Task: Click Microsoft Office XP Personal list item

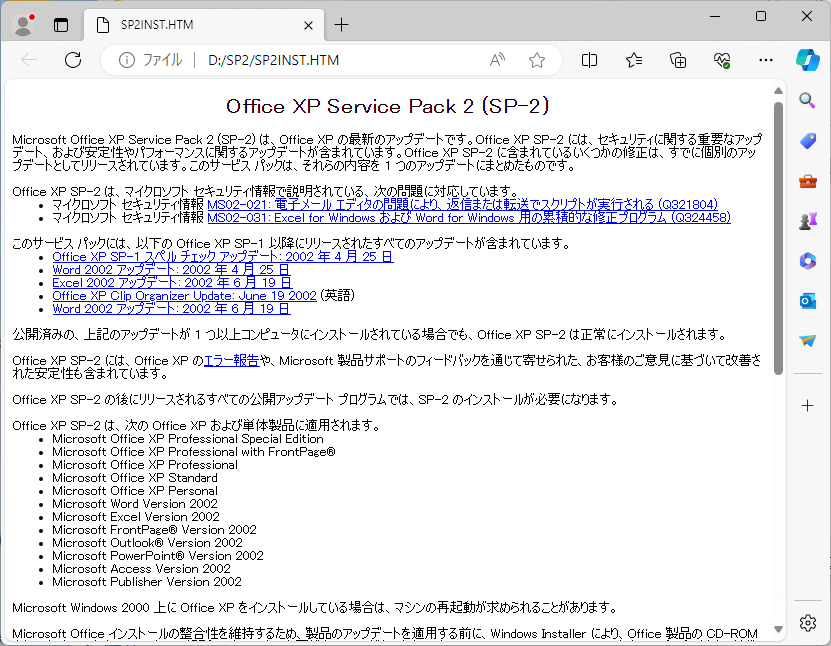Action: click(x=135, y=491)
